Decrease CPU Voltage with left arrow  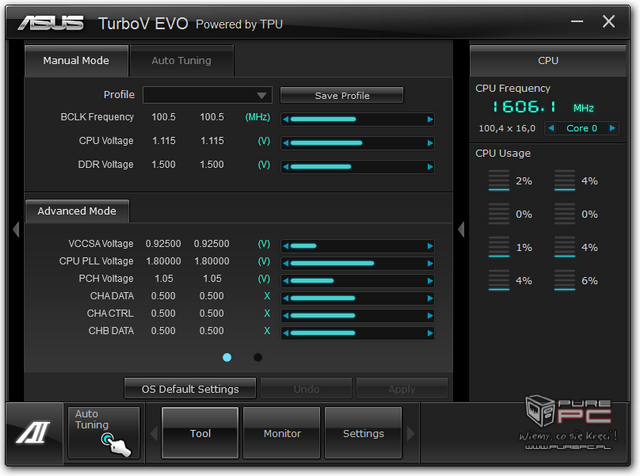pos(286,143)
